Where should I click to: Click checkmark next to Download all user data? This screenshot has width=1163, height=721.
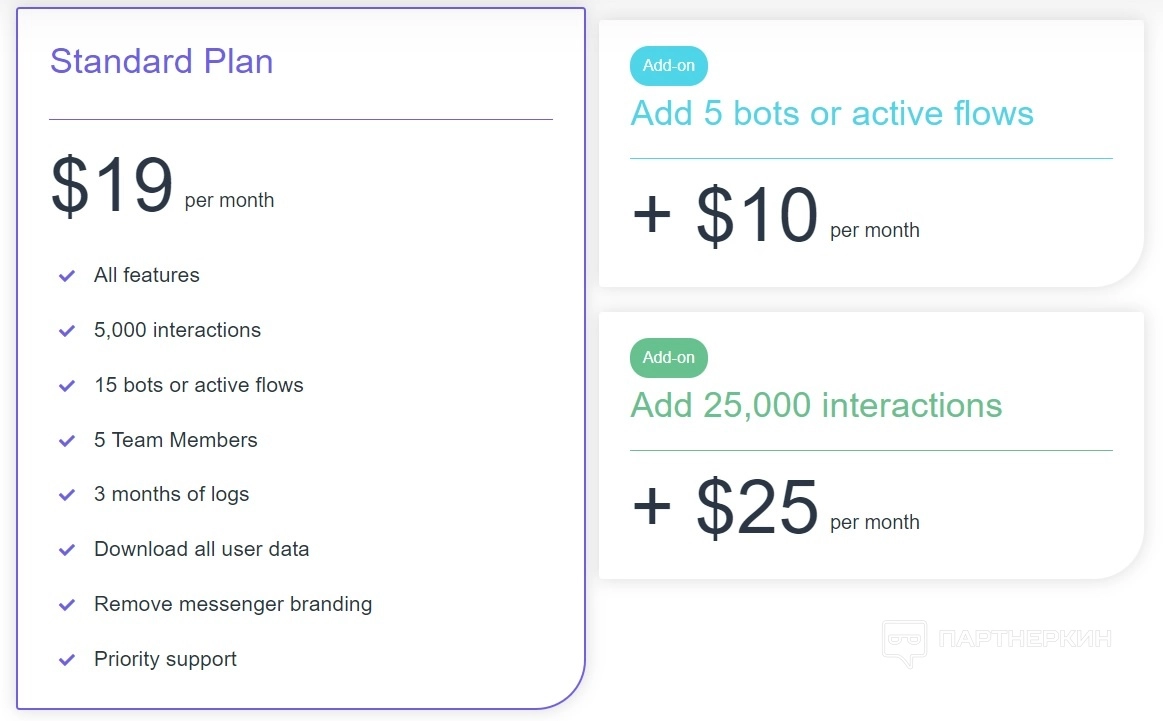[67, 550]
